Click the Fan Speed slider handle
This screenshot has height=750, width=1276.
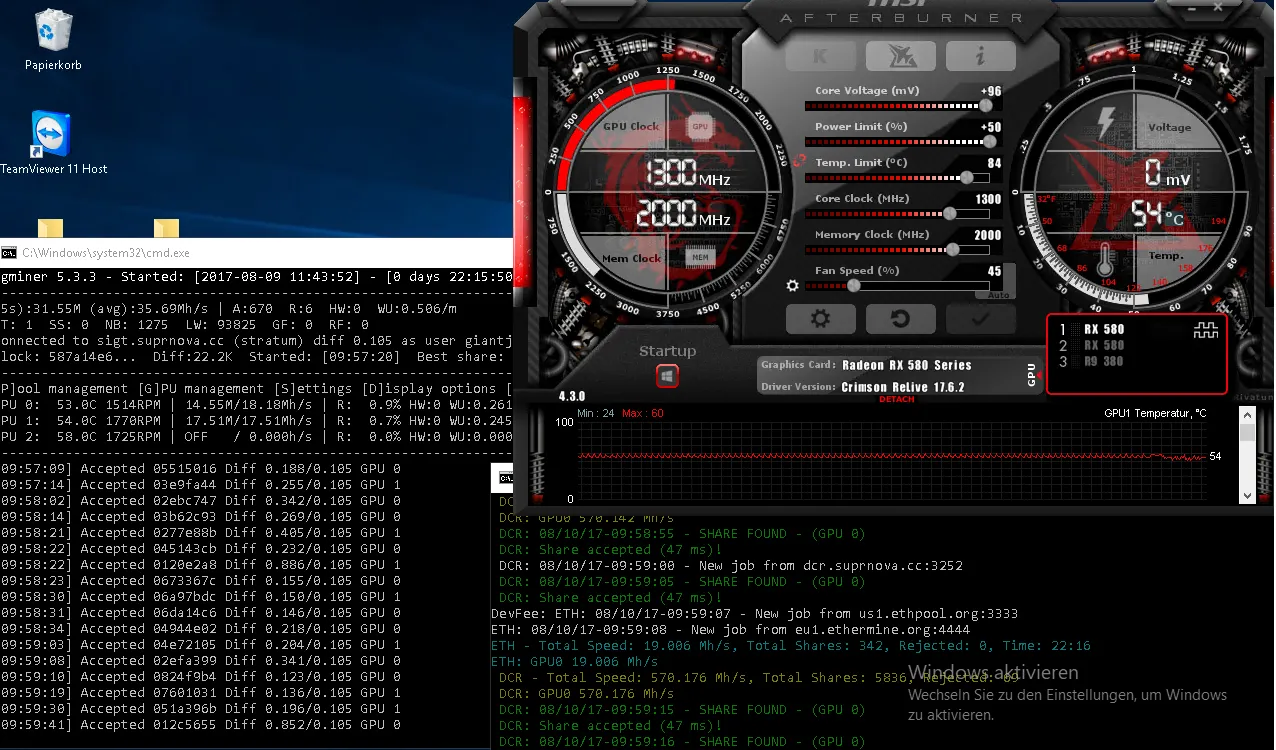click(x=853, y=285)
